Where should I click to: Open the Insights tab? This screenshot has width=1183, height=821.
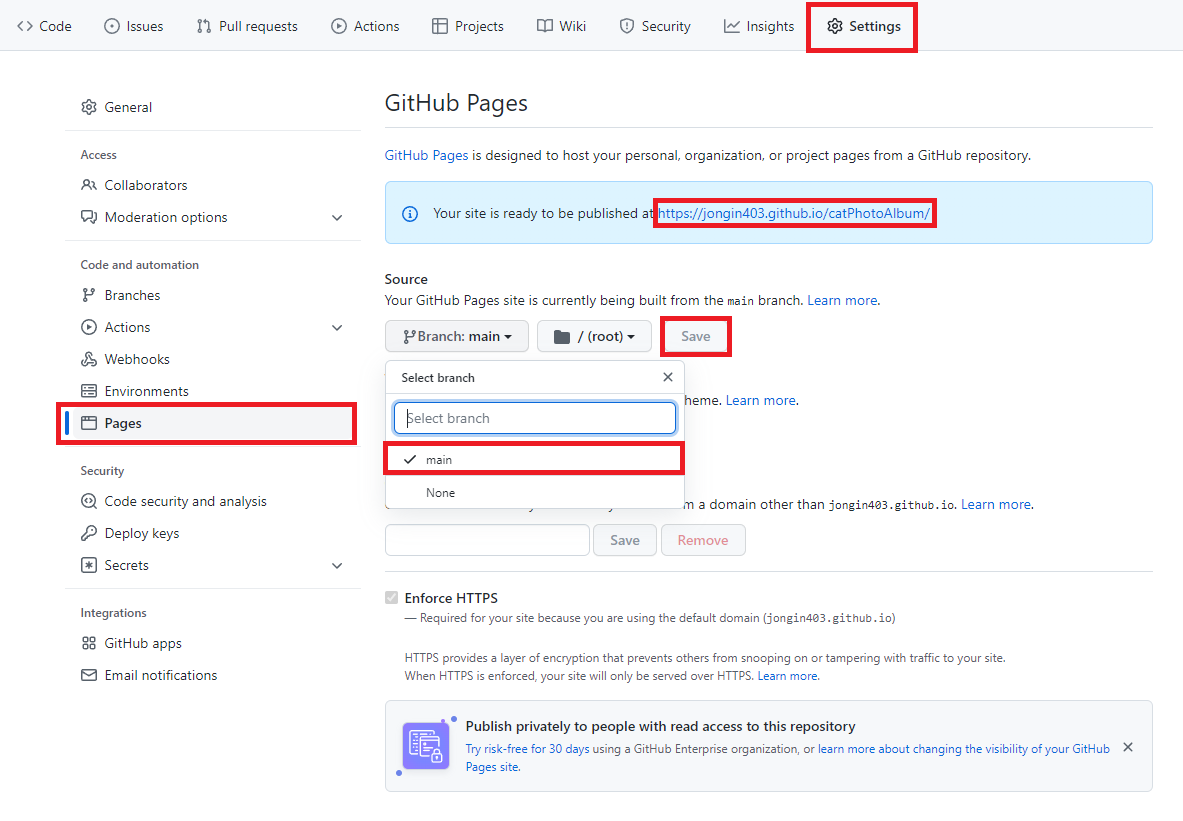tap(759, 26)
